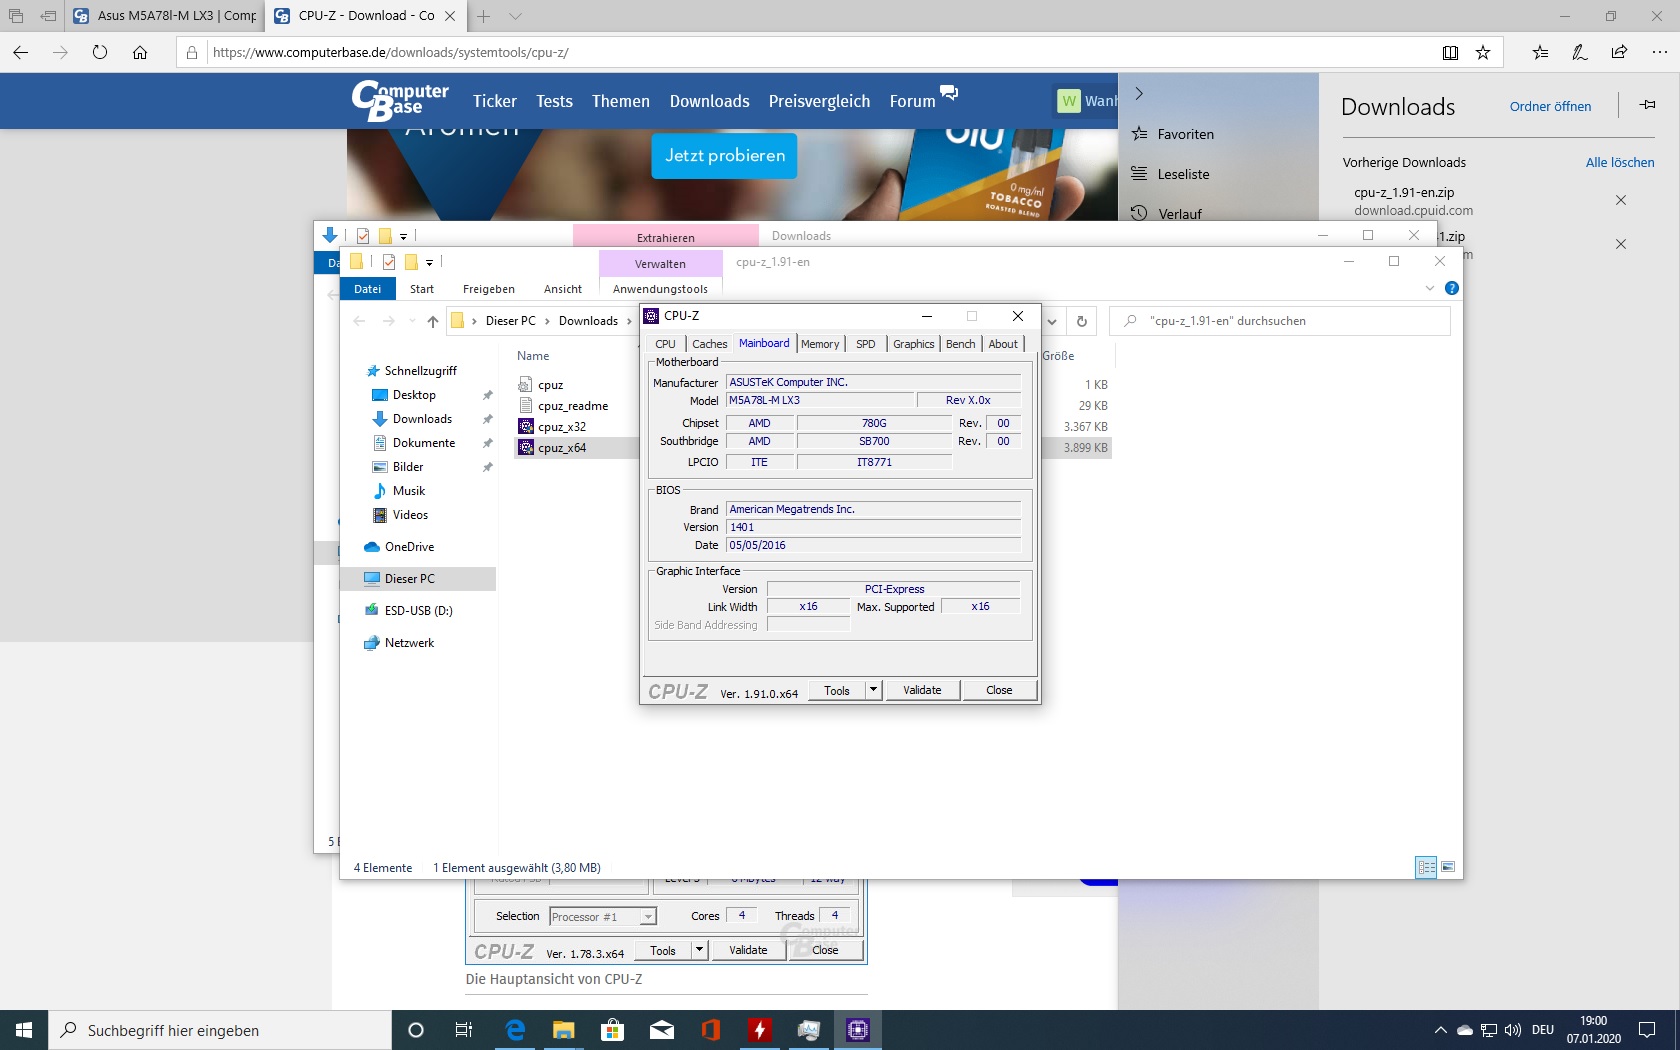Open reading view icon in Edge

pos(1450,52)
